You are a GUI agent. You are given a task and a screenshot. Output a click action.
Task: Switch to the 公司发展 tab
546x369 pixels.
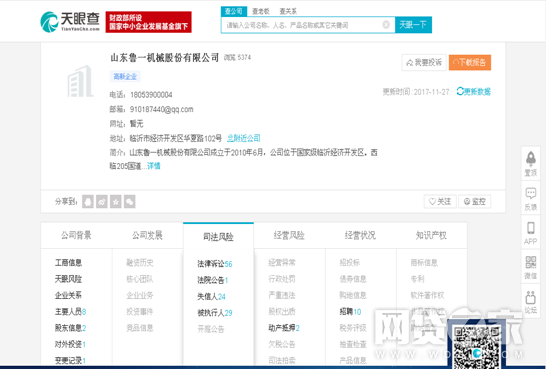pyautogui.click(x=147, y=236)
